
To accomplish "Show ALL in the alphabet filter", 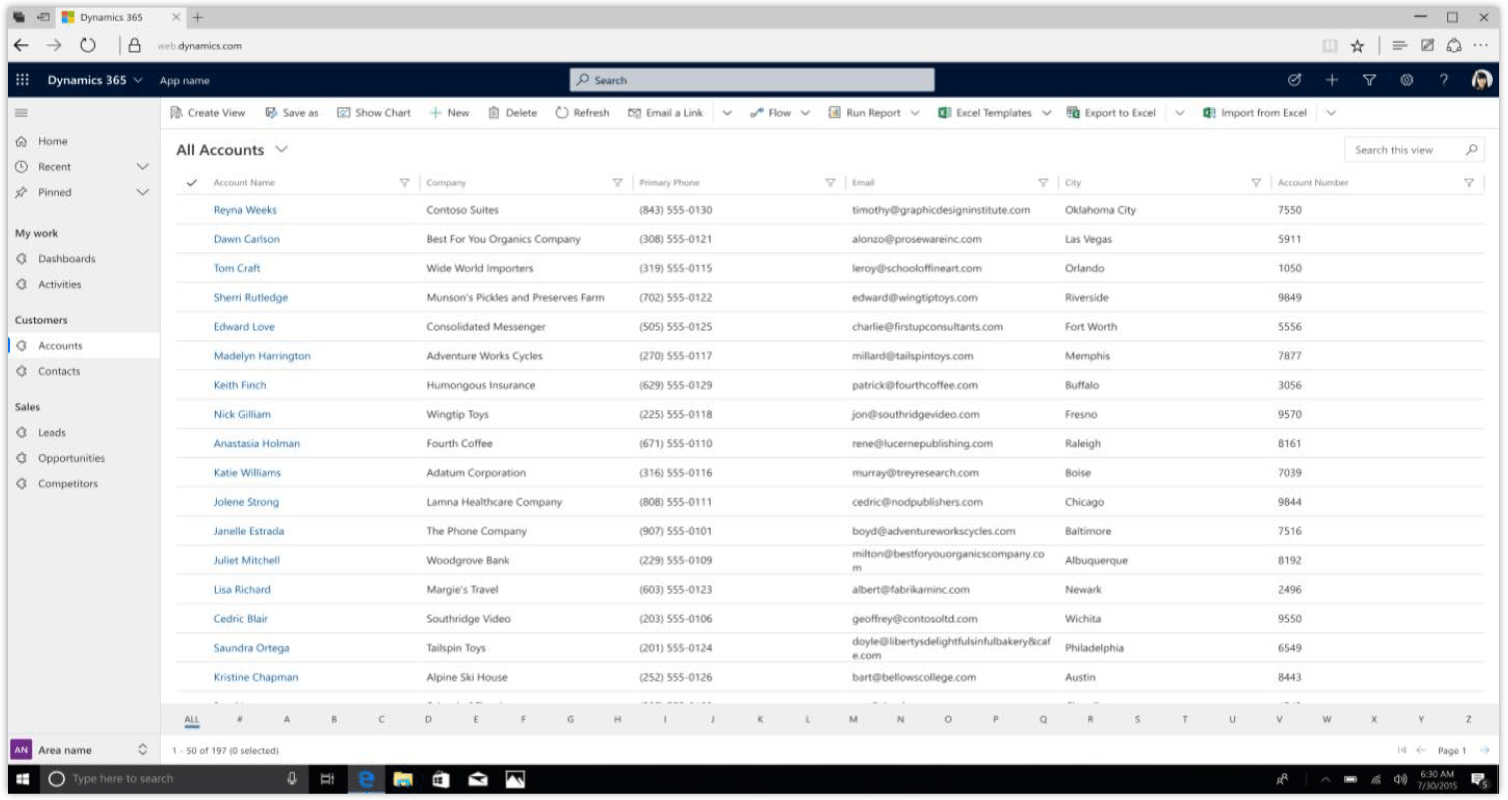I will tap(192, 720).
